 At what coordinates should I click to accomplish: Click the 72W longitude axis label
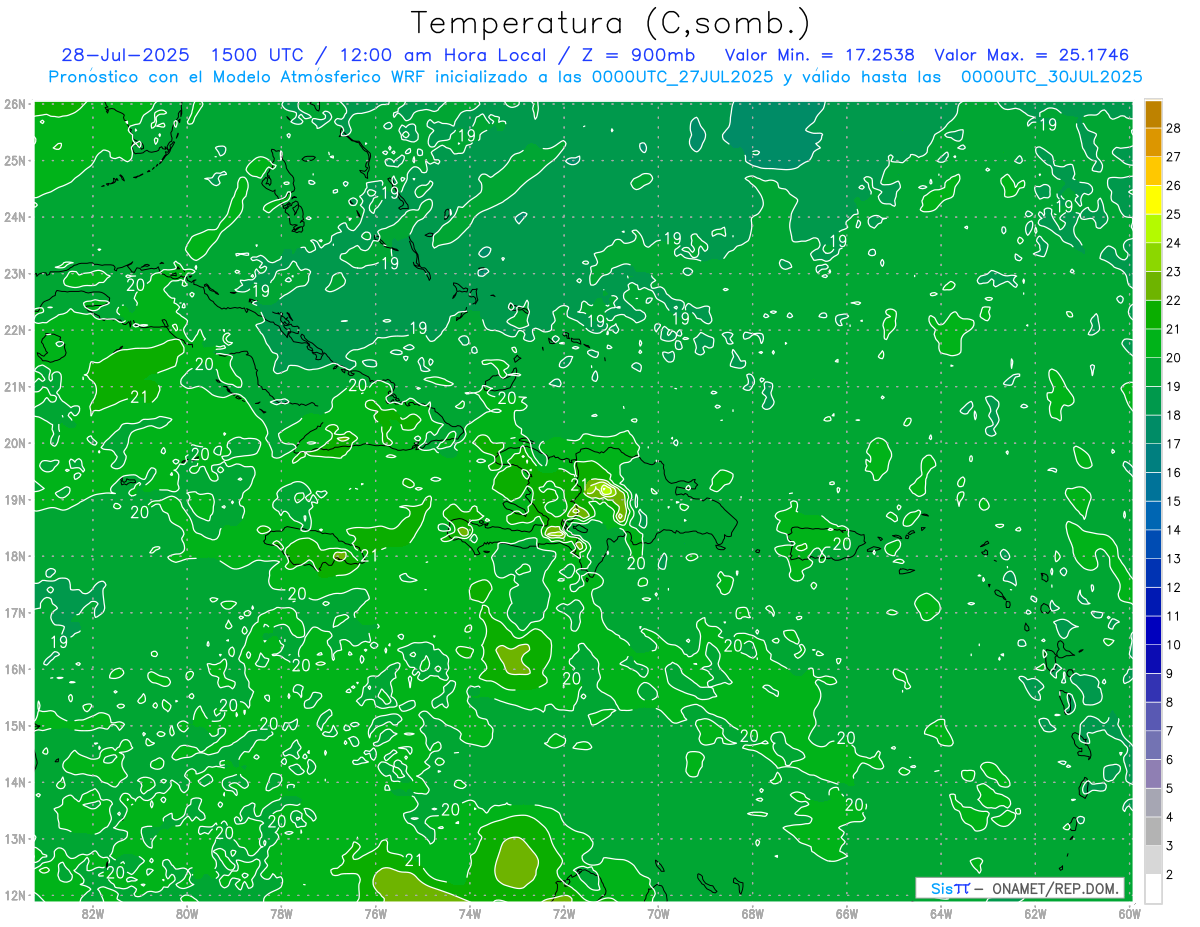click(564, 913)
